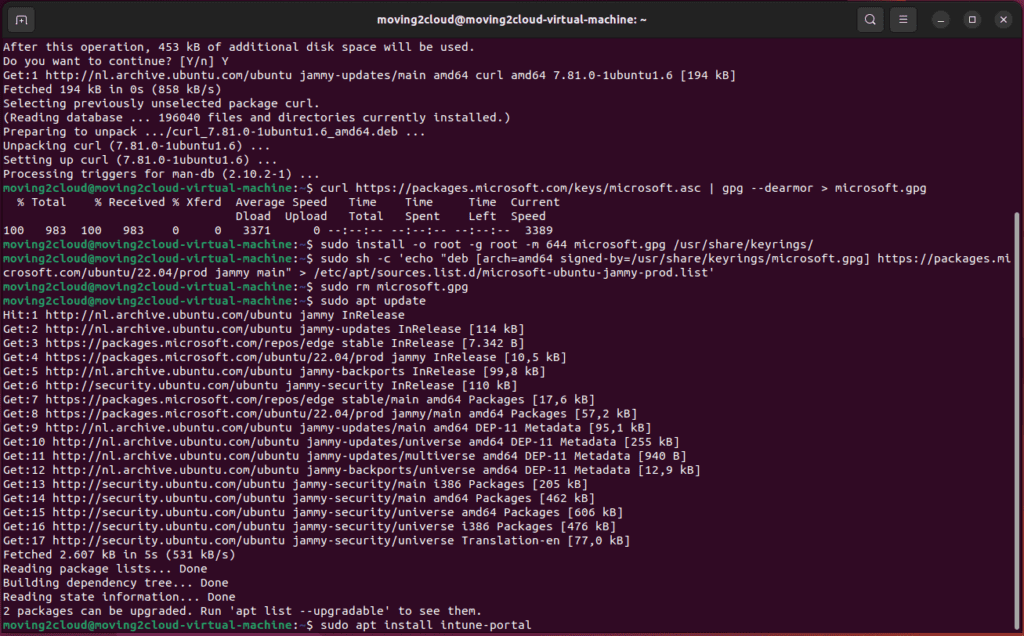Click the window title showing moving2cloud-virtual-machine
Screen dimensions: 1024x636
coord(513,19)
